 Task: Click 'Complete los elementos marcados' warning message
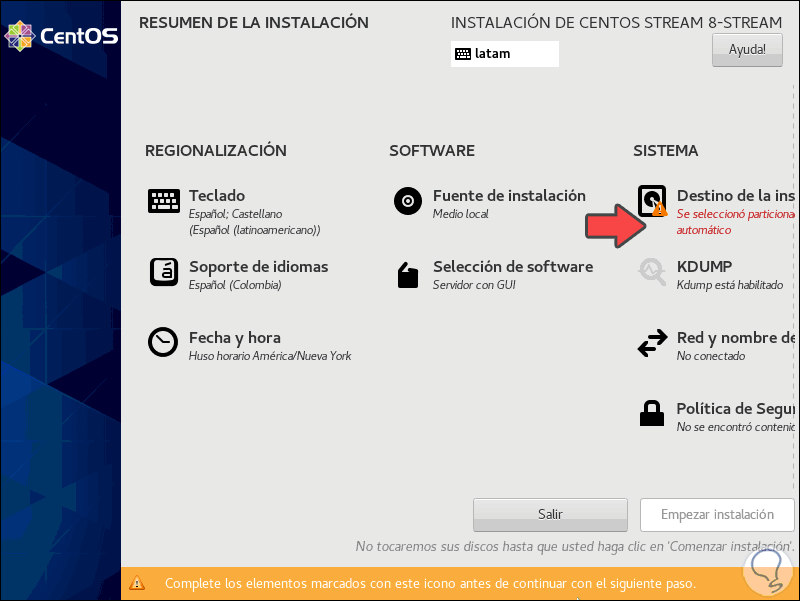tap(430, 583)
